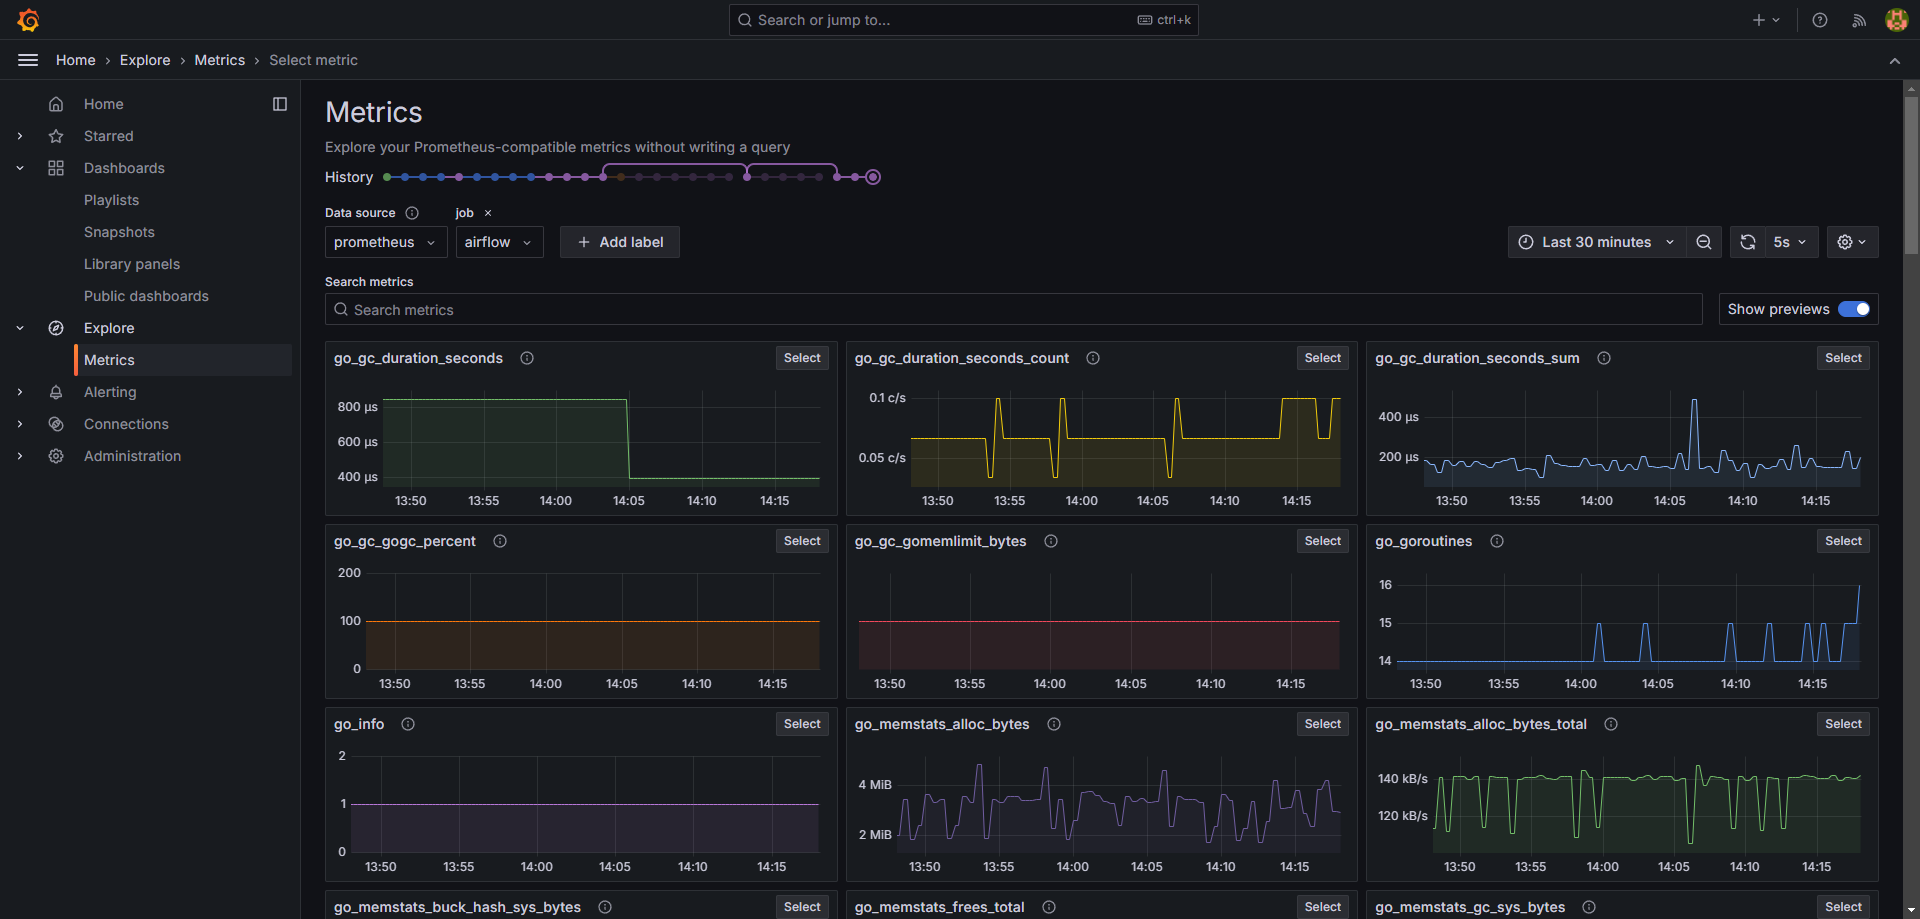Screen dimensions: 1920x919
Task: Click the Metrics breadcrumb link
Action: (x=220, y=60)
